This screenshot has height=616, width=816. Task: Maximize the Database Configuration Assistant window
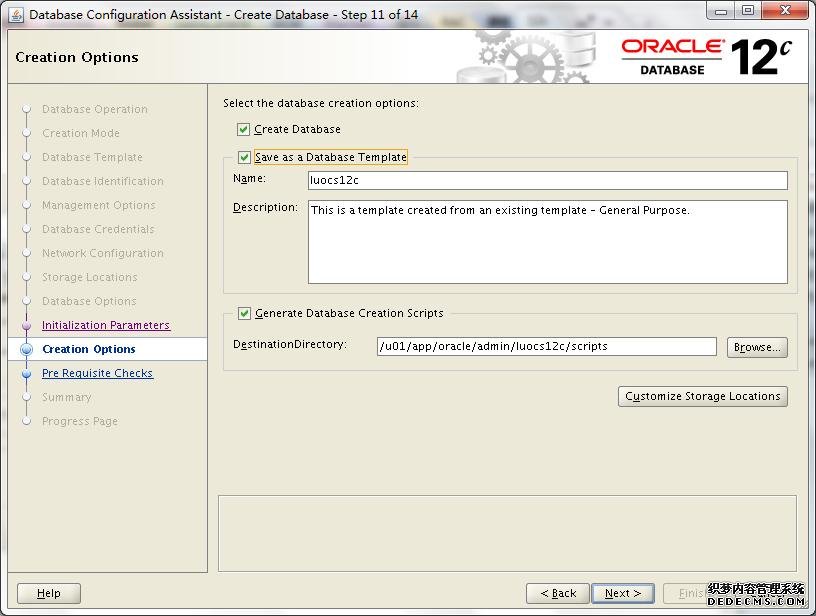coord(748,11)
